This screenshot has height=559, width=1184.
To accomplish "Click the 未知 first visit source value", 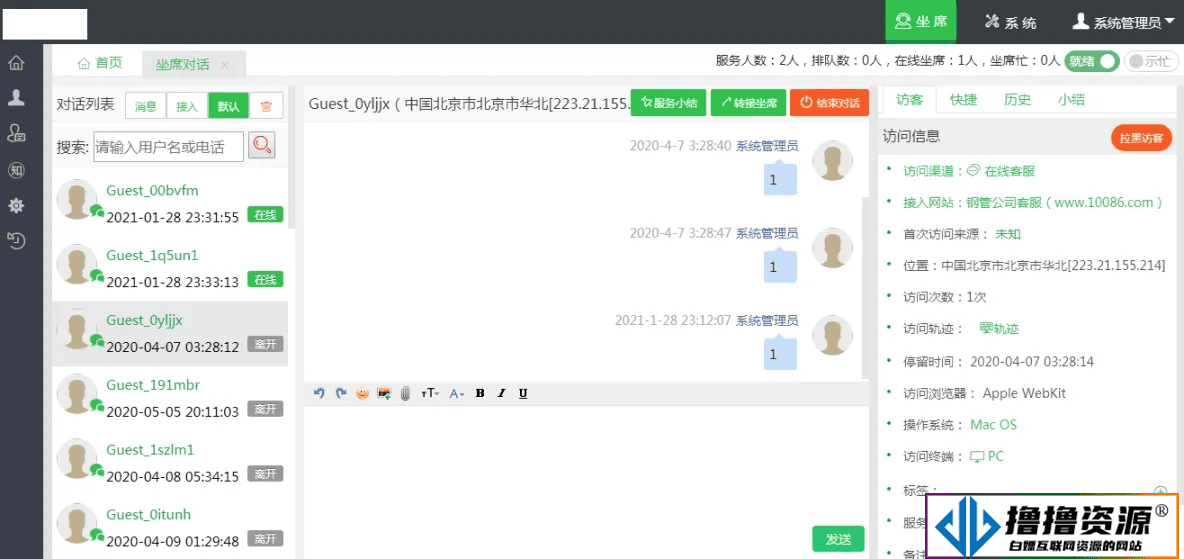I will pyautogui.click(x=1008, y=234).
